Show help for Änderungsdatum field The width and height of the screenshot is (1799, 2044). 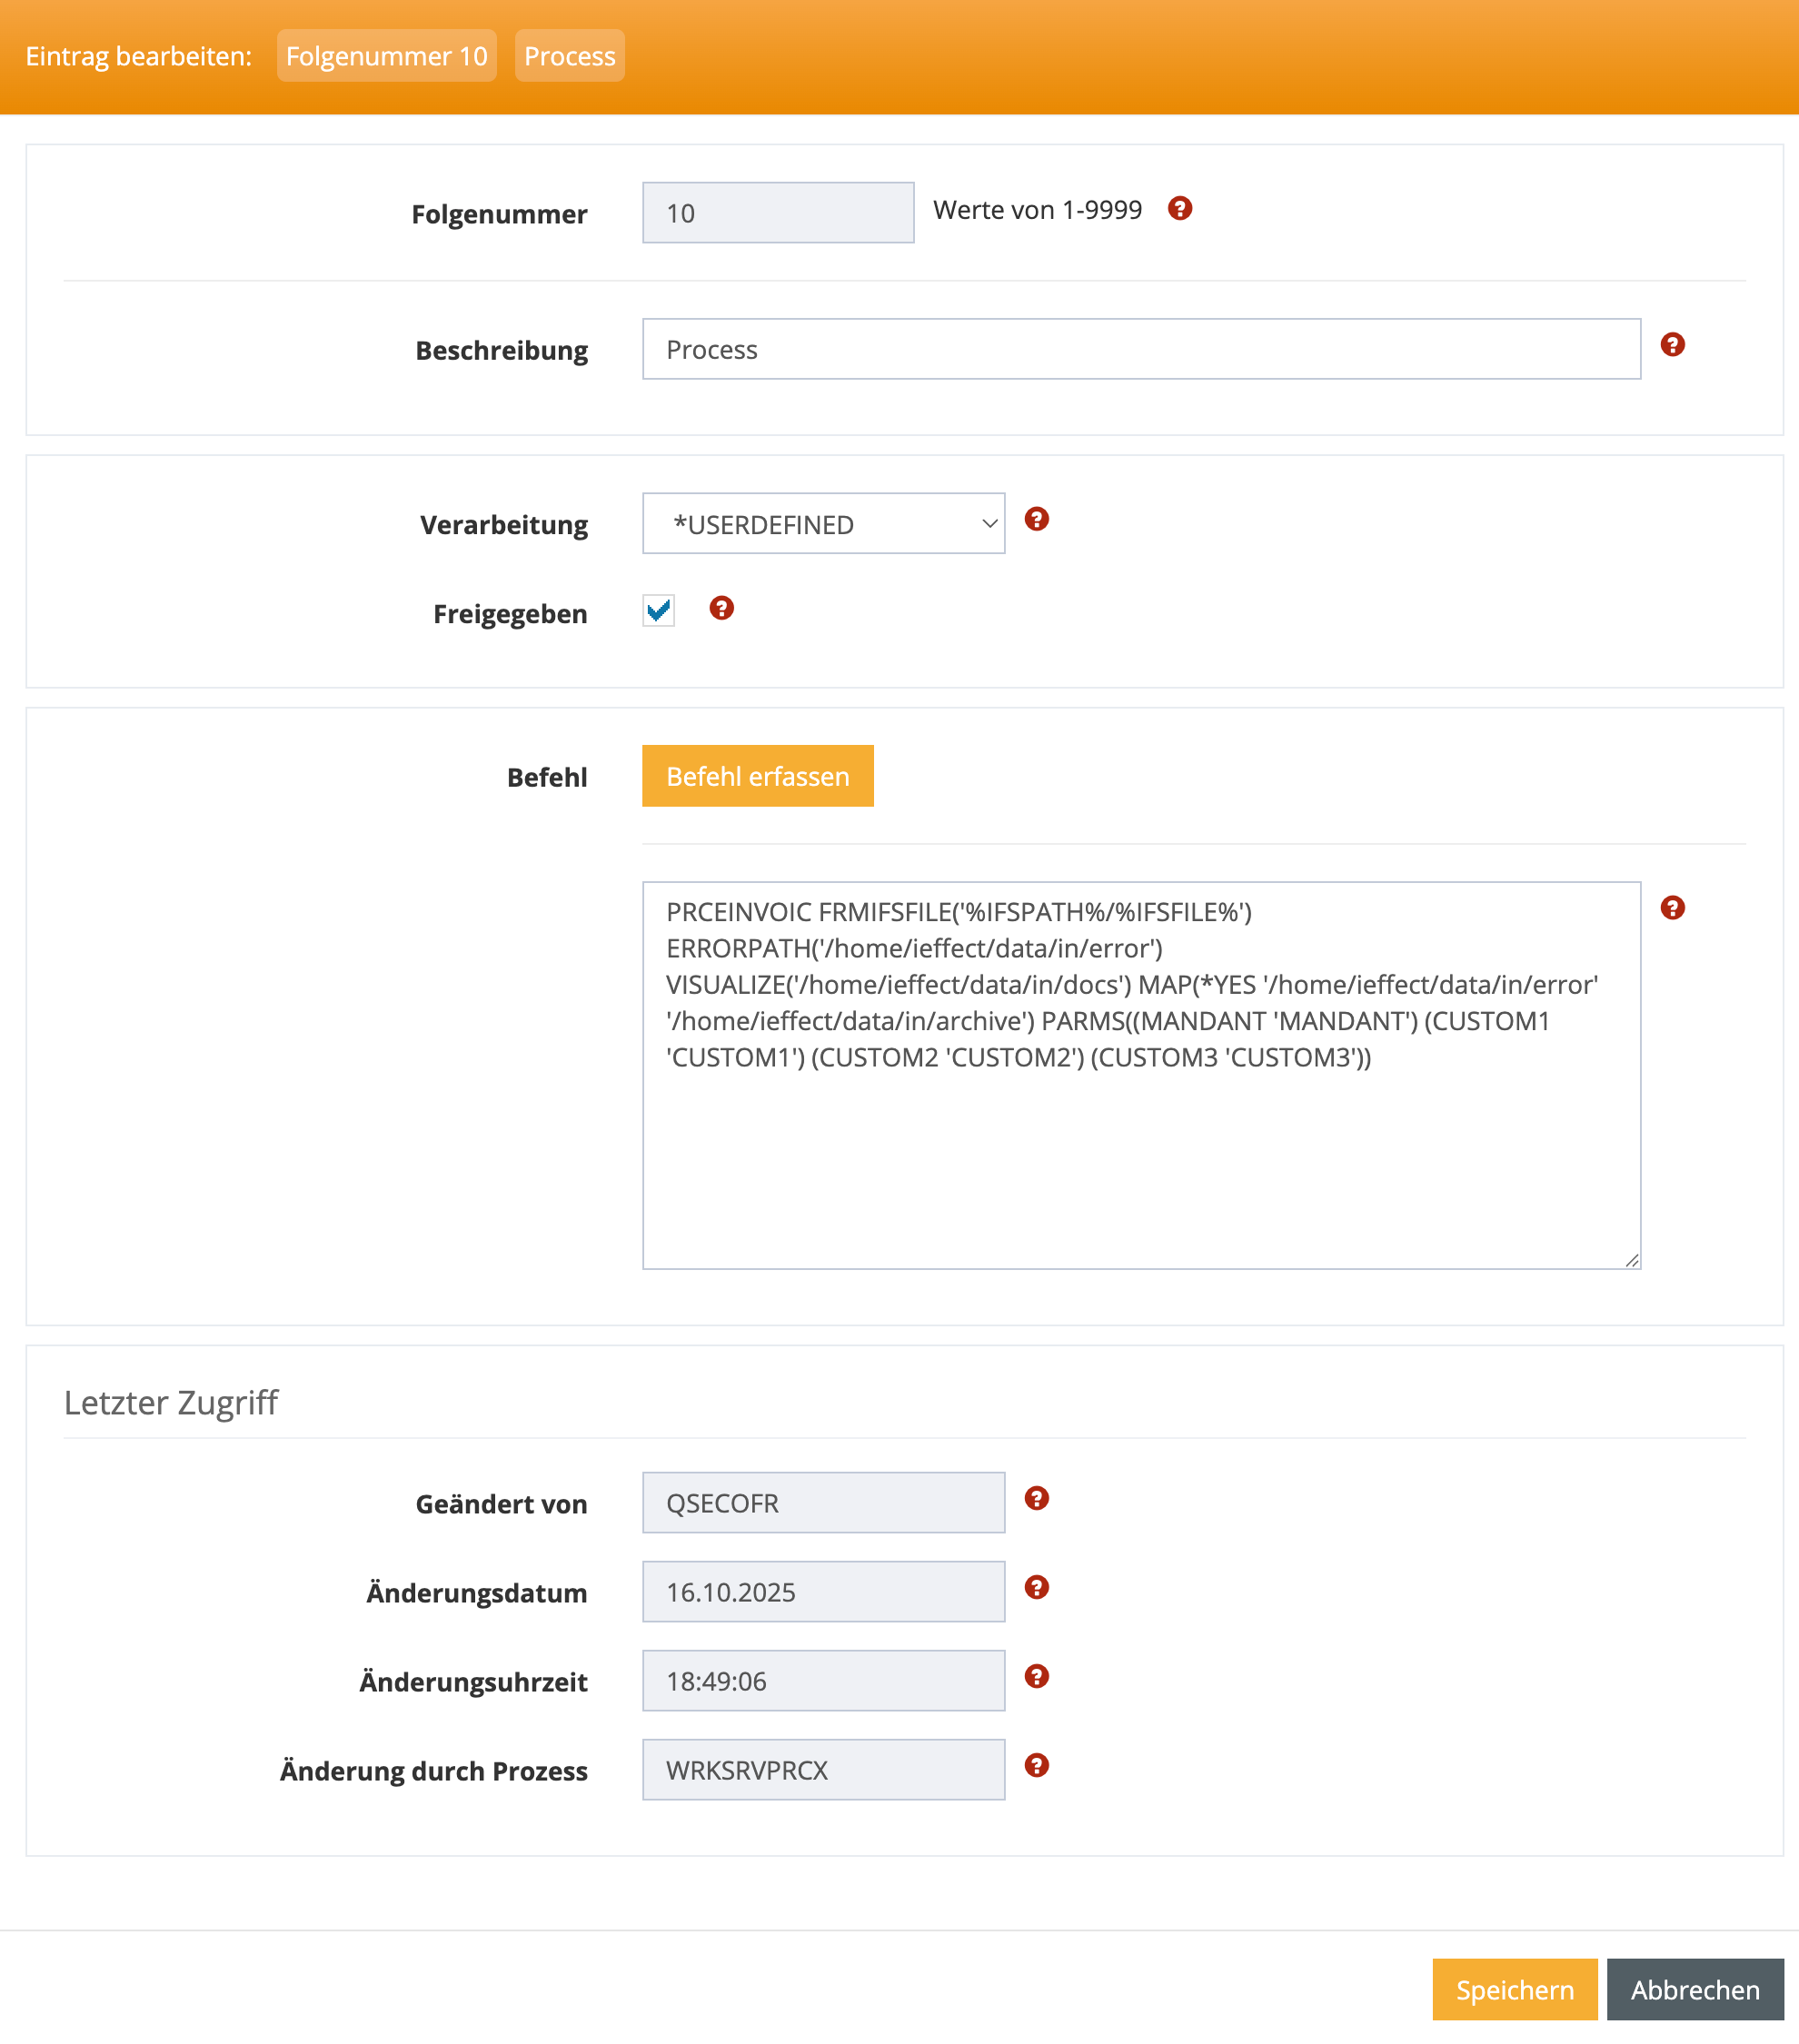click(1036, 1587)
